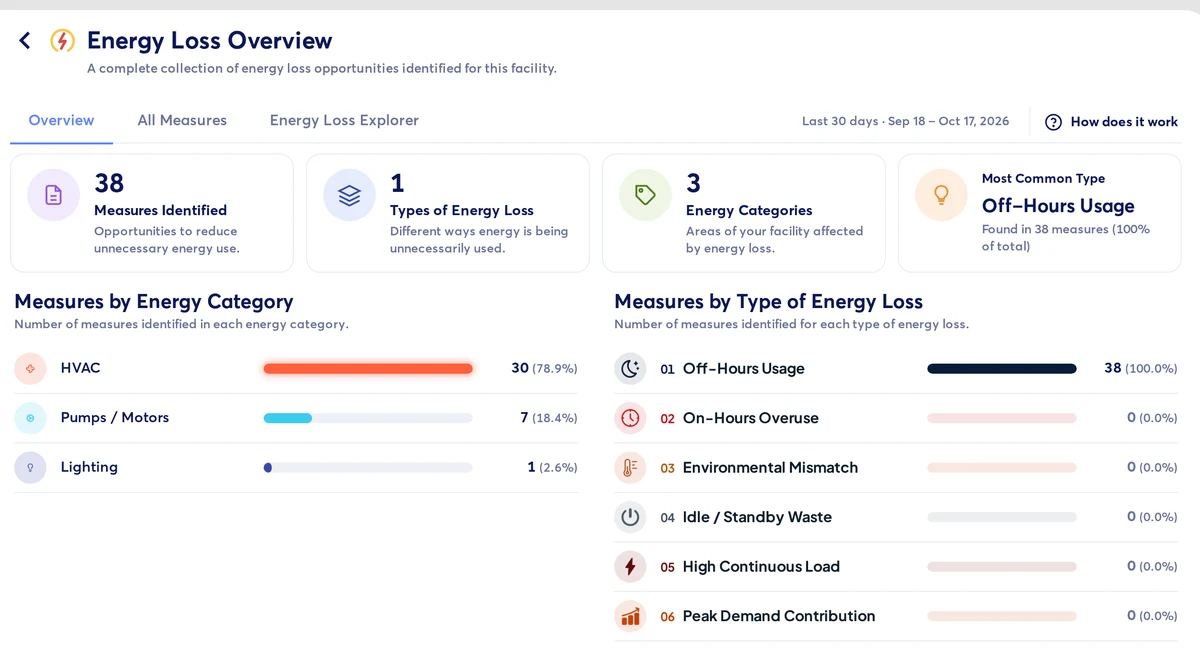Switch to the Overview tab

tap(61, 120)
